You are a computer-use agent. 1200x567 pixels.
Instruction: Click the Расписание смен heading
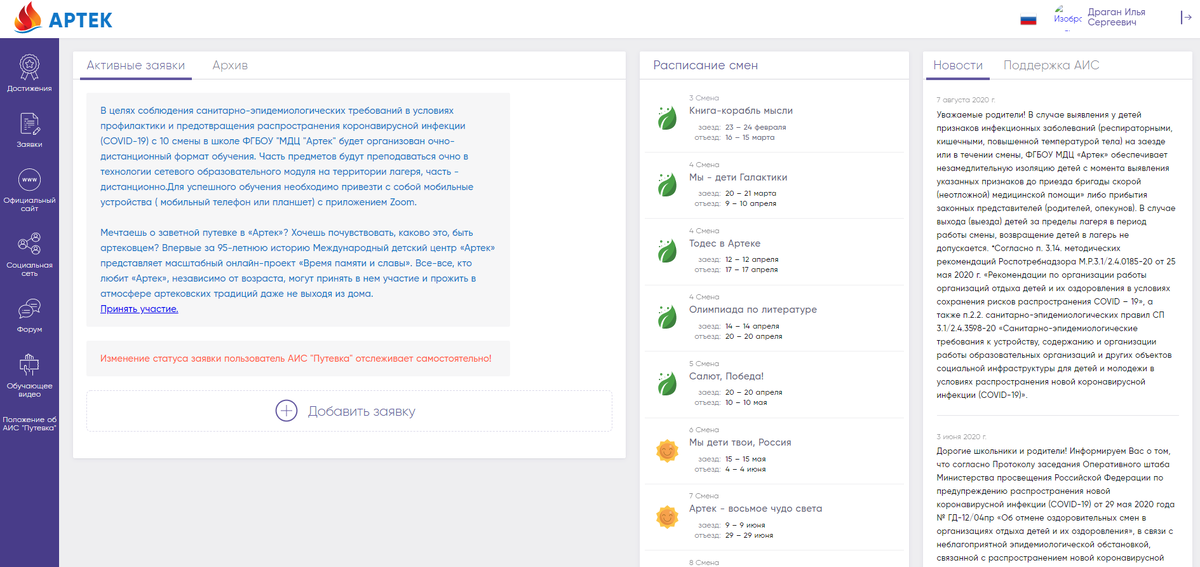click(705, 65)
